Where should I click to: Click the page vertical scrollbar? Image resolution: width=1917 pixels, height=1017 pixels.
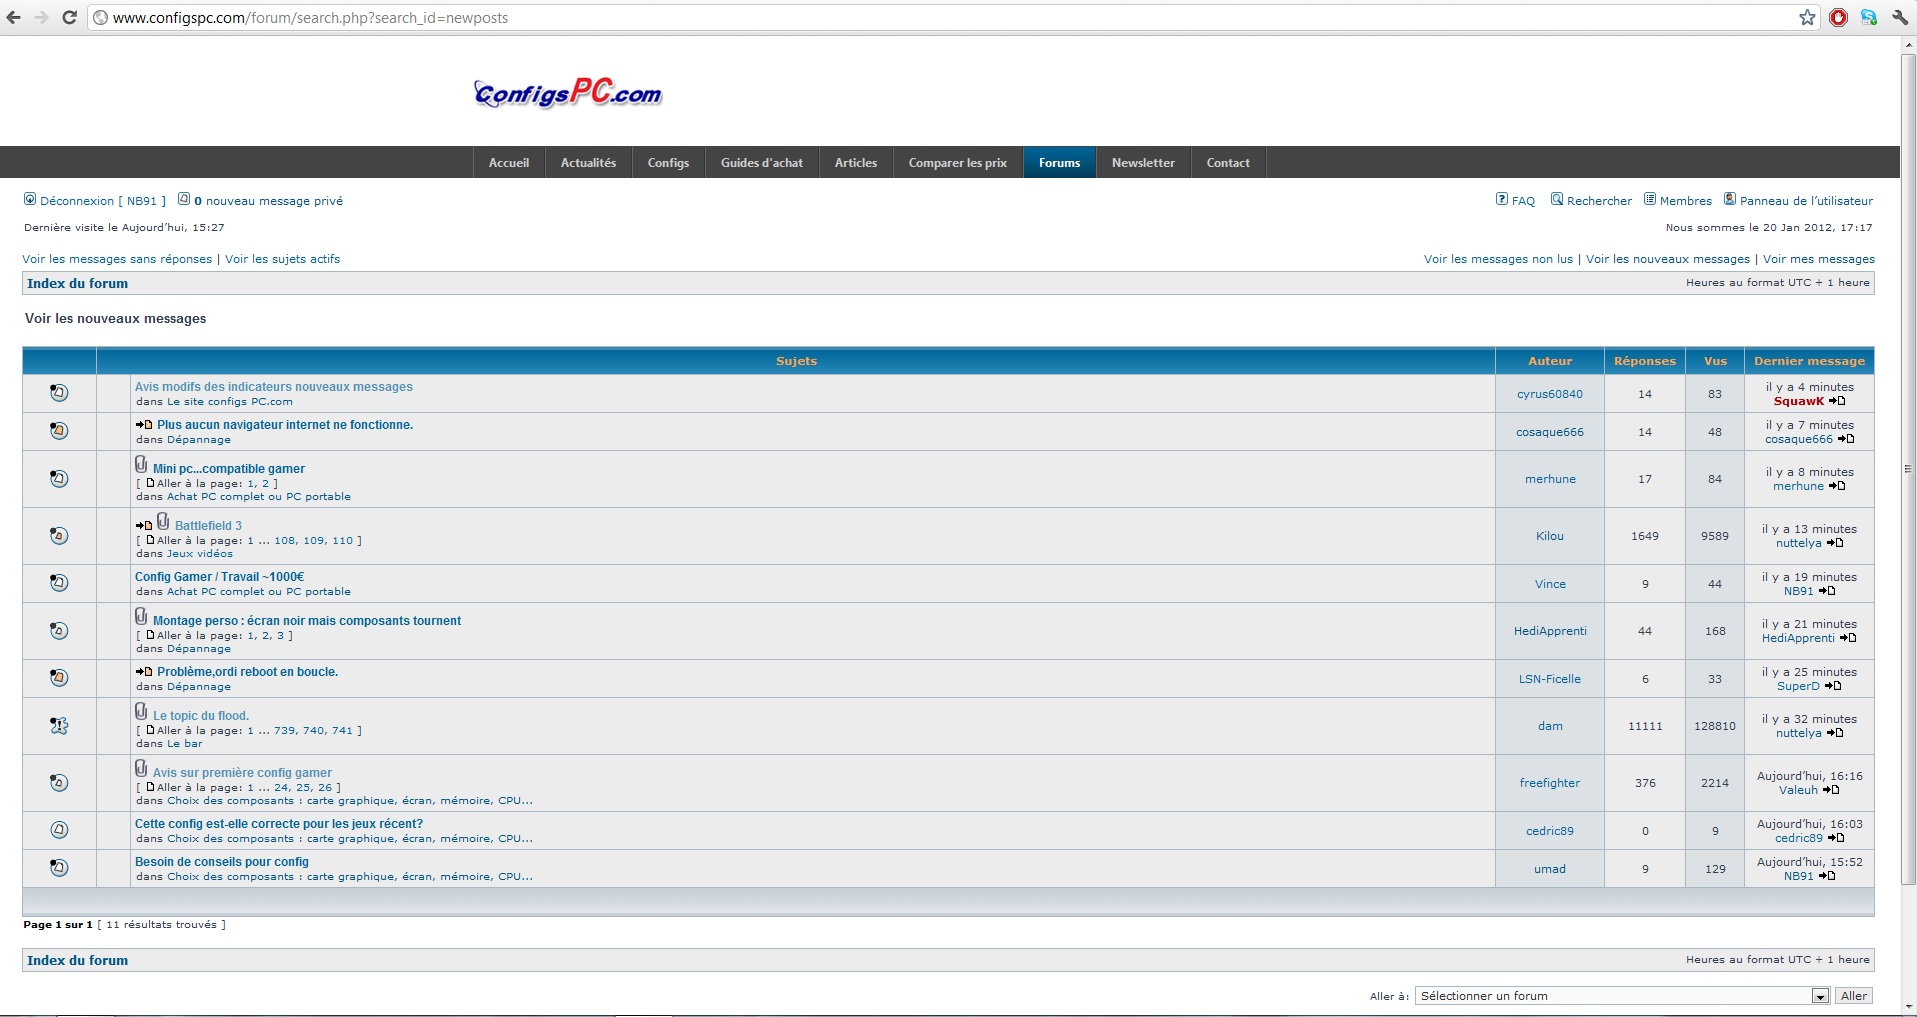pos(1908,468)
